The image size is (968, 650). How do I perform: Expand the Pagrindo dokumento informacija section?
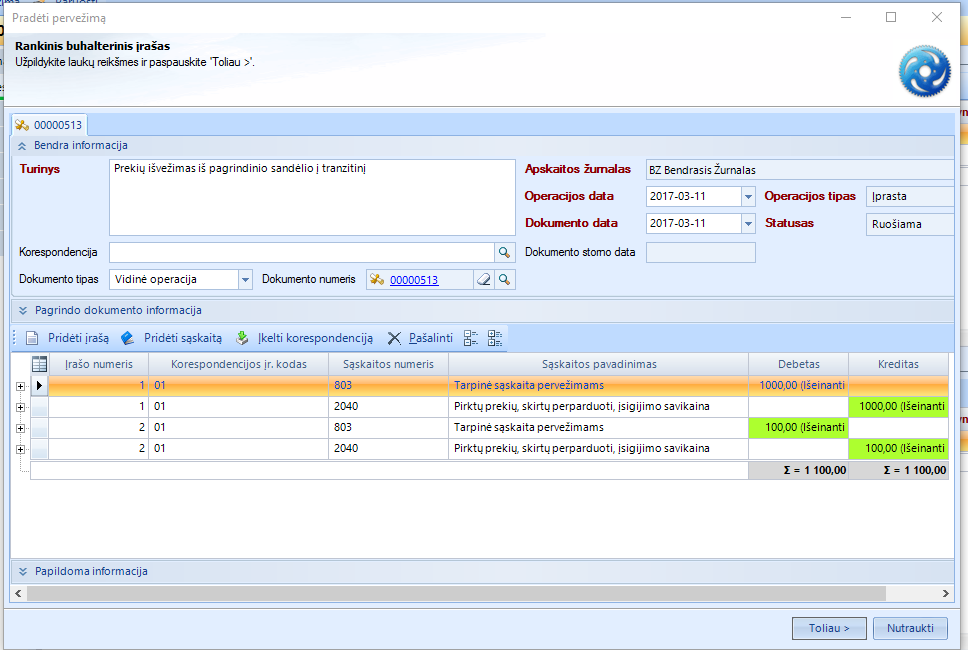23,310
